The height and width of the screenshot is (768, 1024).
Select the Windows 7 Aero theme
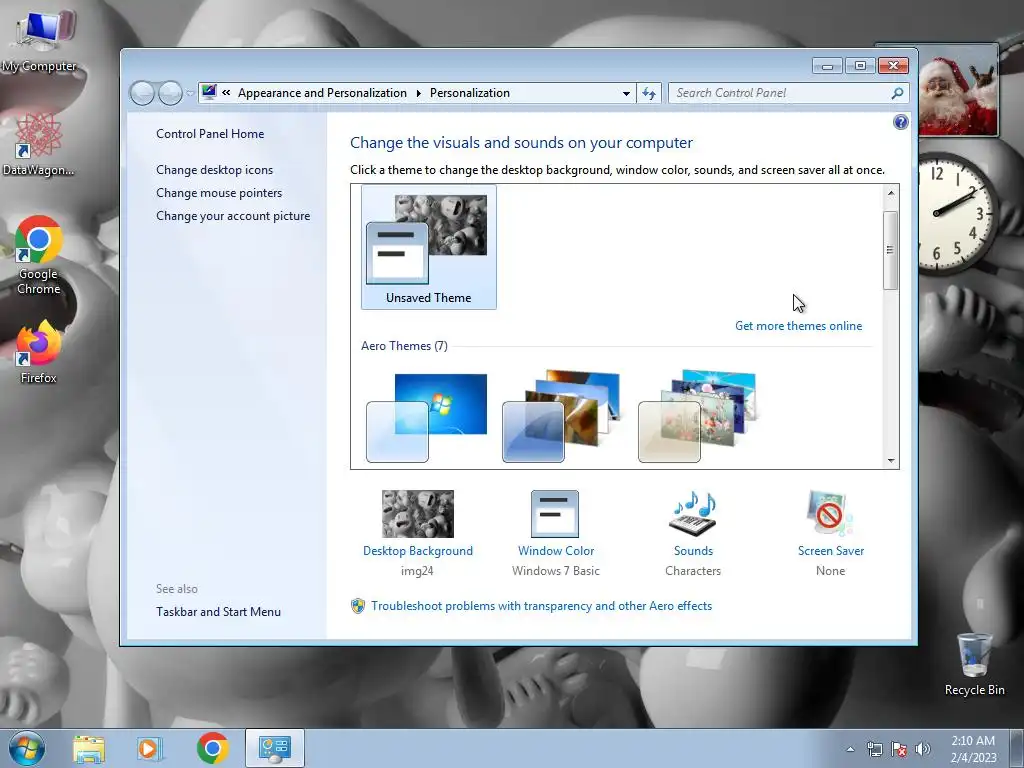426,418
